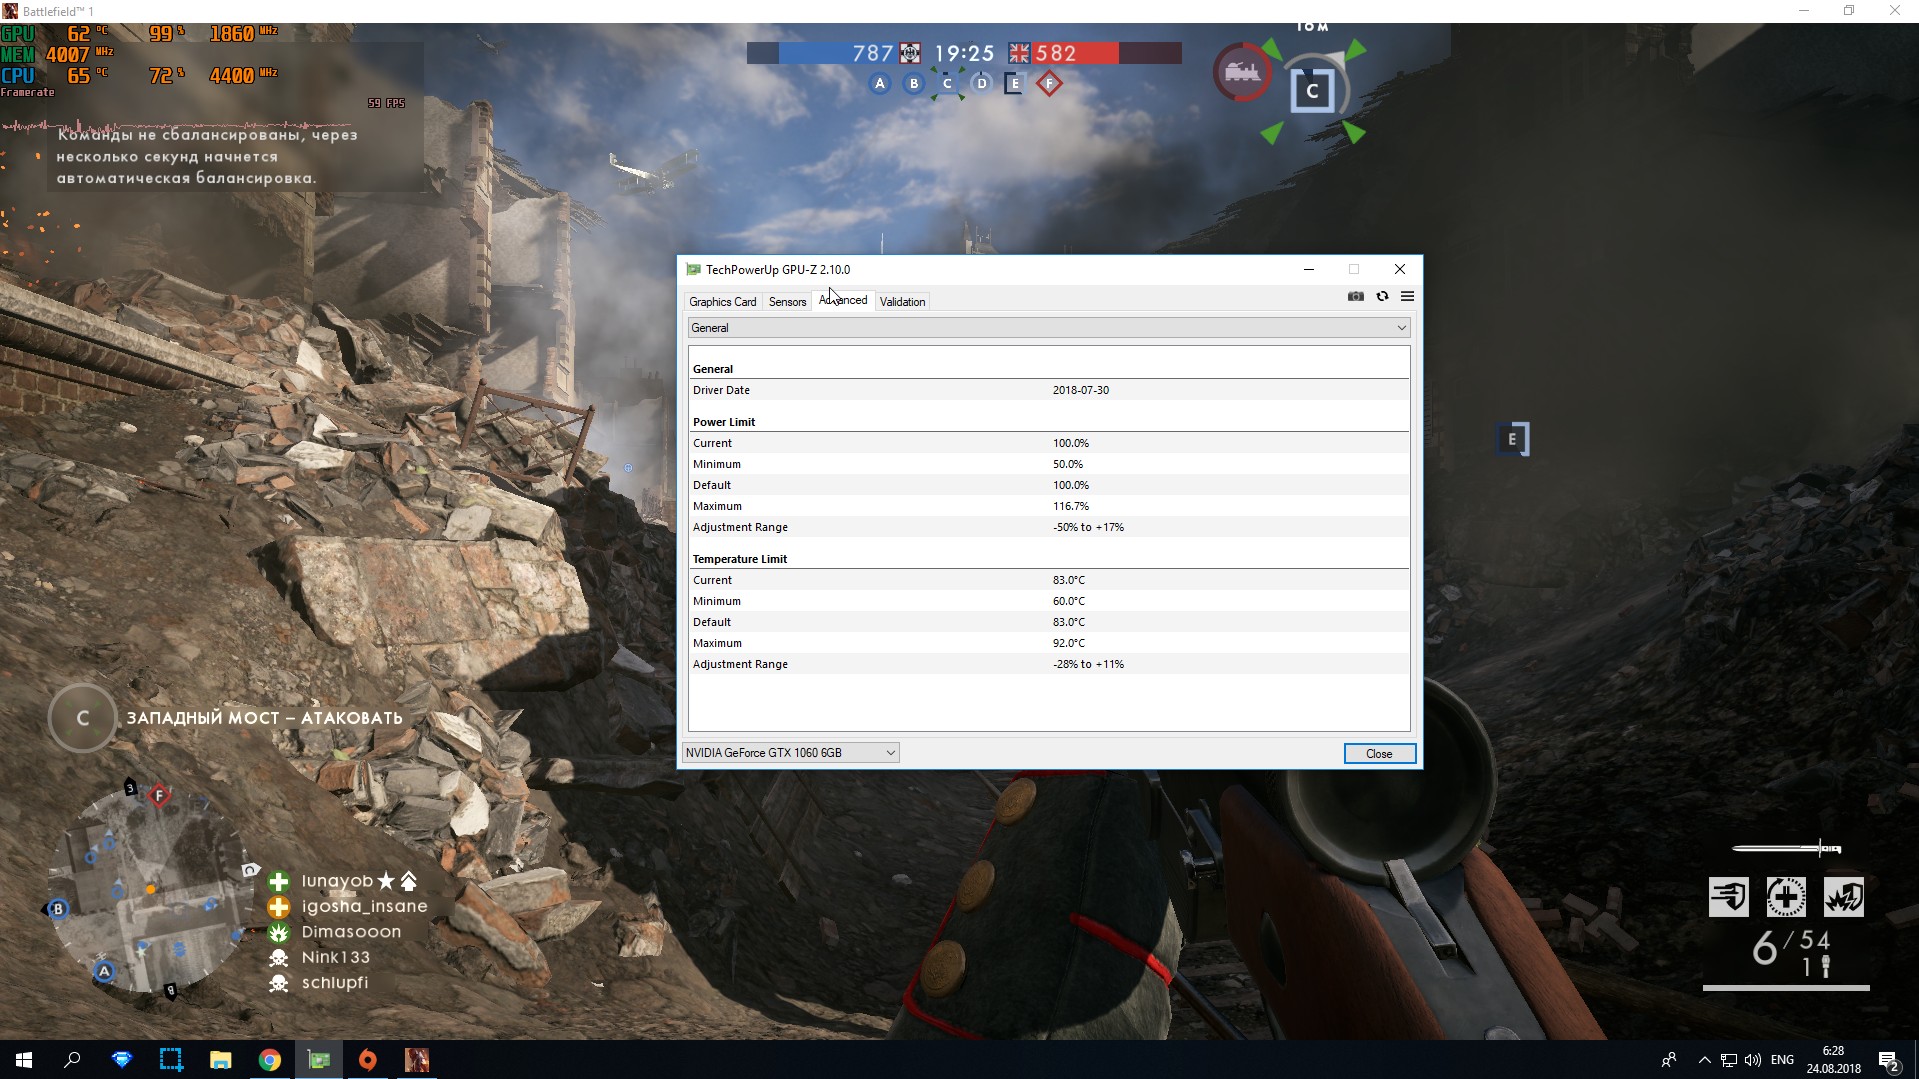1919x1079 pixels.
Task: Minimize the GPU-Z window
Action: pos(1308,269)
